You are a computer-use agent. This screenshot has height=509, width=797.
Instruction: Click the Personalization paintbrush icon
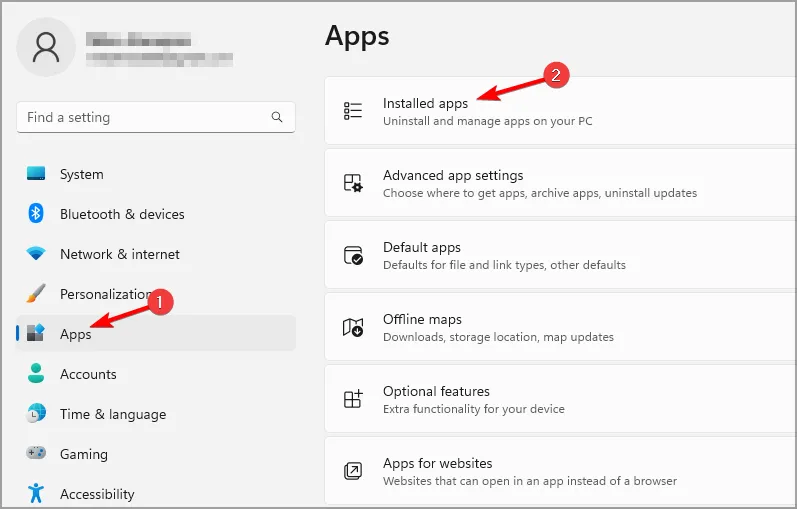click(36, 293)
